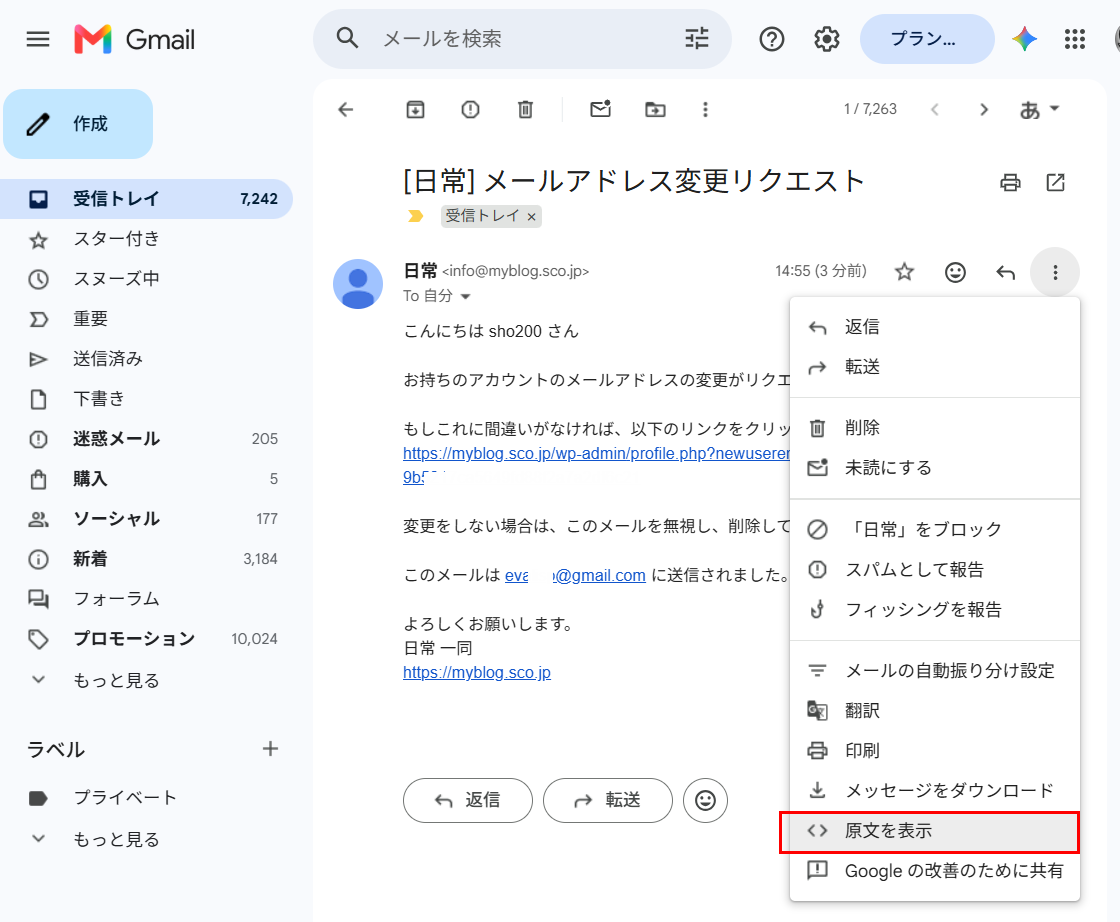Open toolbar more options three dots
The image size is (1120, 922).
coord(705,109)
